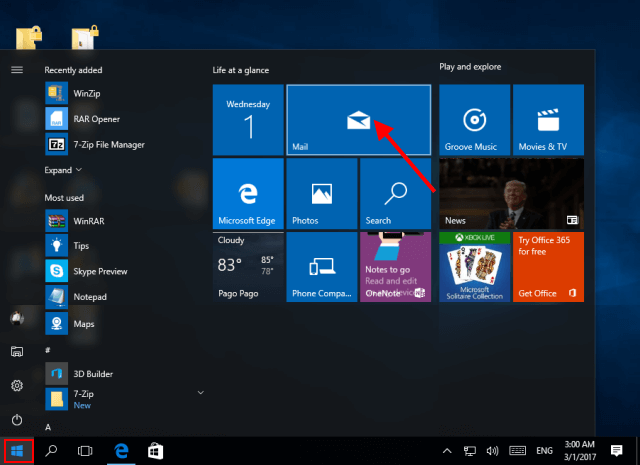The height and width of the screenshot is (465, 640).
Task: Click the 'A' letter group header
Action: point(48,427)
